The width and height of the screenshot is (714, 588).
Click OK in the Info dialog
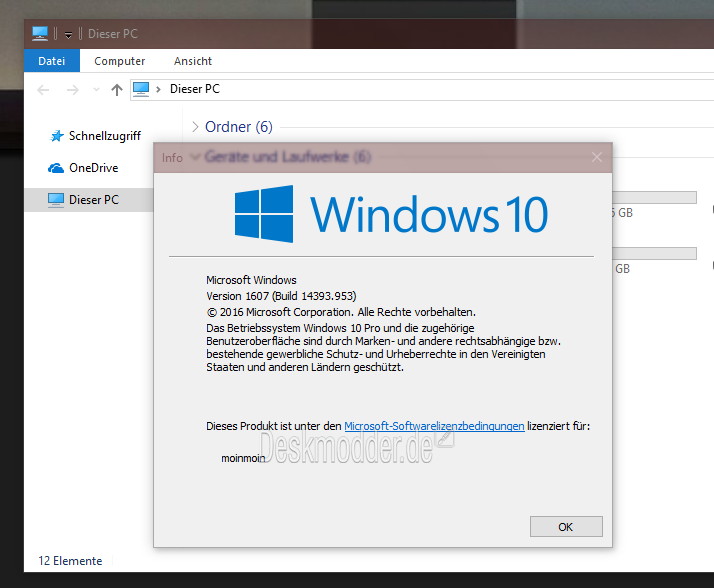(566, 527)
